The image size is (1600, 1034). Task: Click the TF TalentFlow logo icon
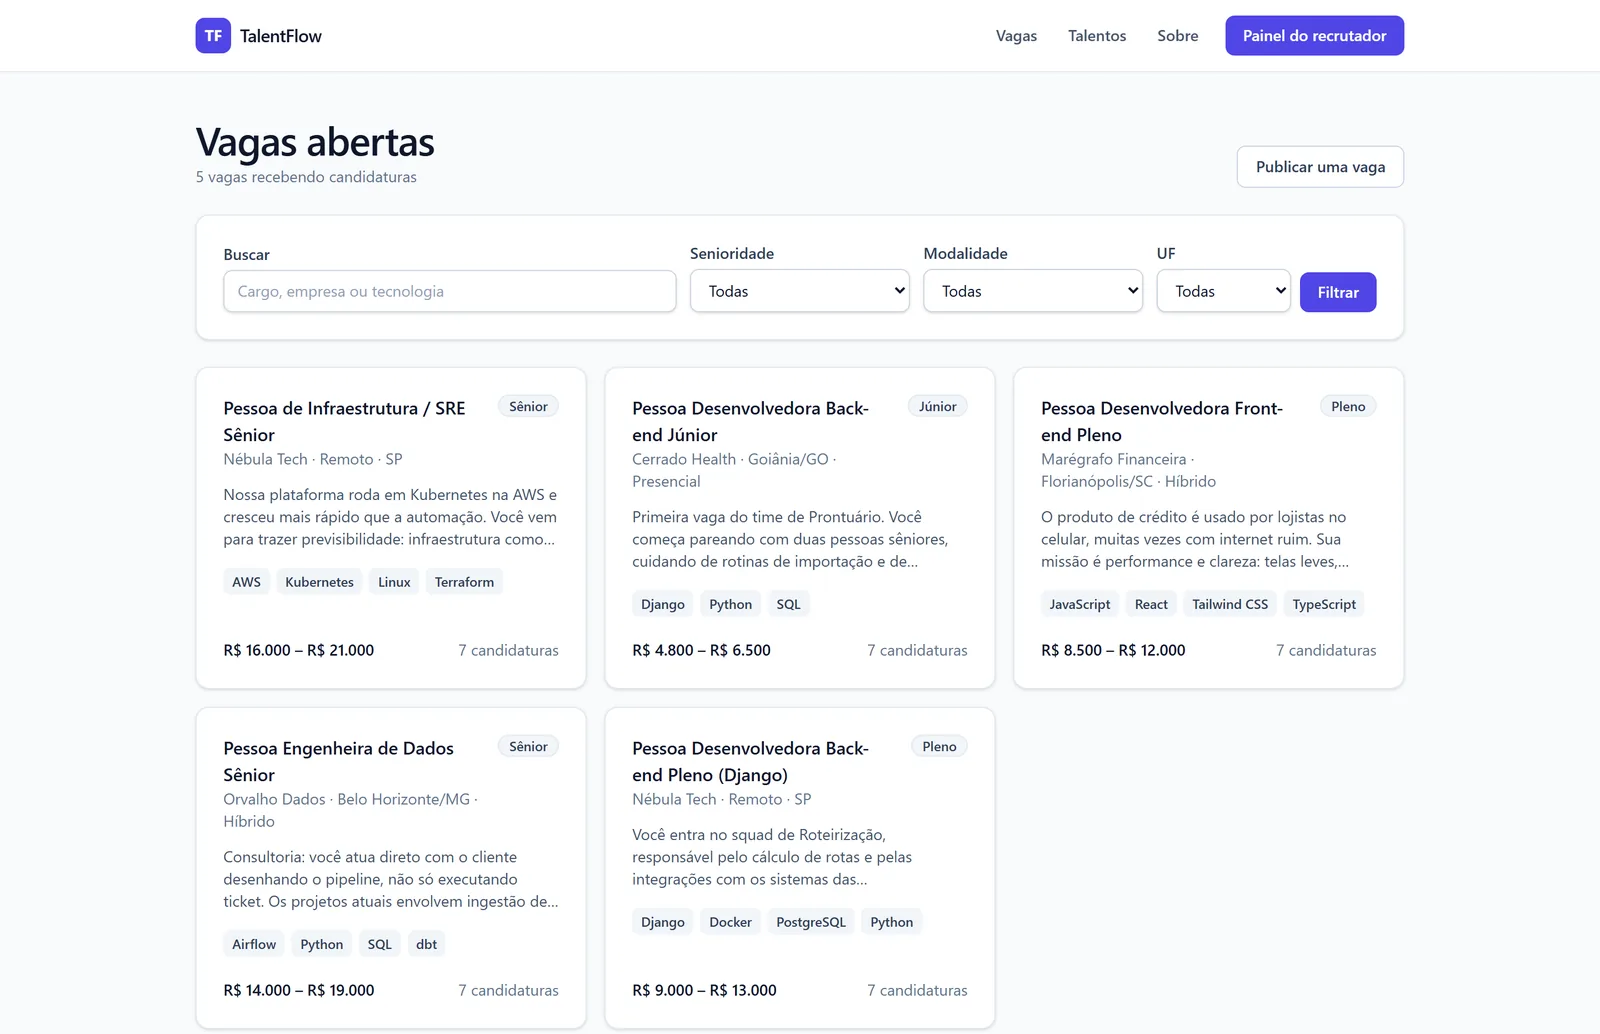[213, 36]
